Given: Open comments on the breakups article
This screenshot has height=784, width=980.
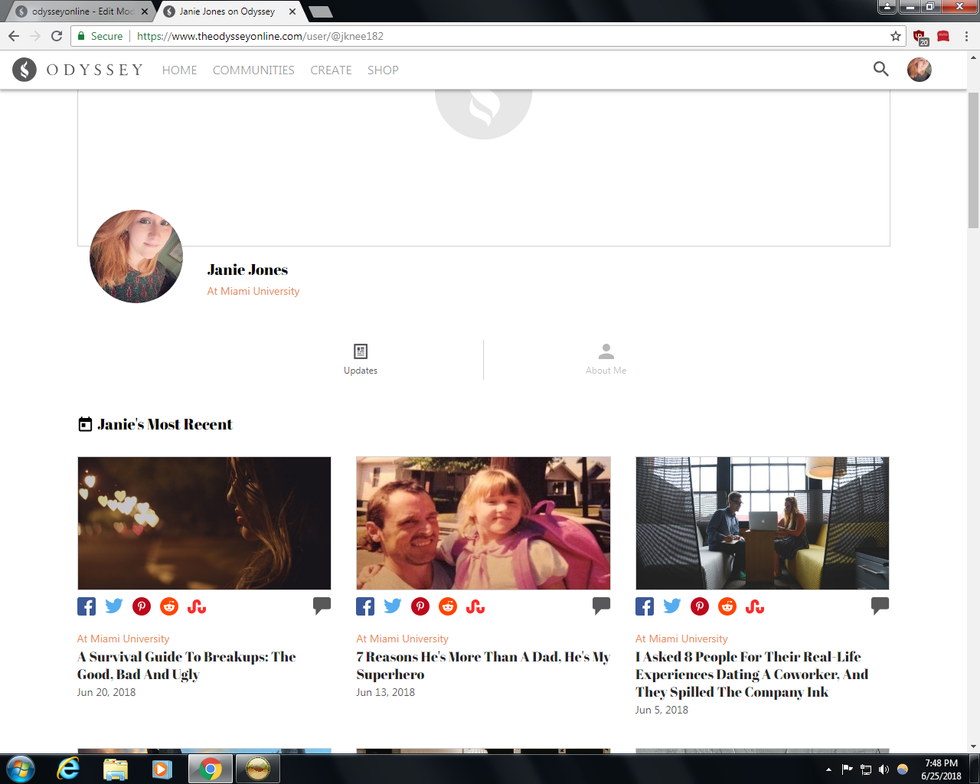Looking at the screenshot, I should [x=321, y=605].
